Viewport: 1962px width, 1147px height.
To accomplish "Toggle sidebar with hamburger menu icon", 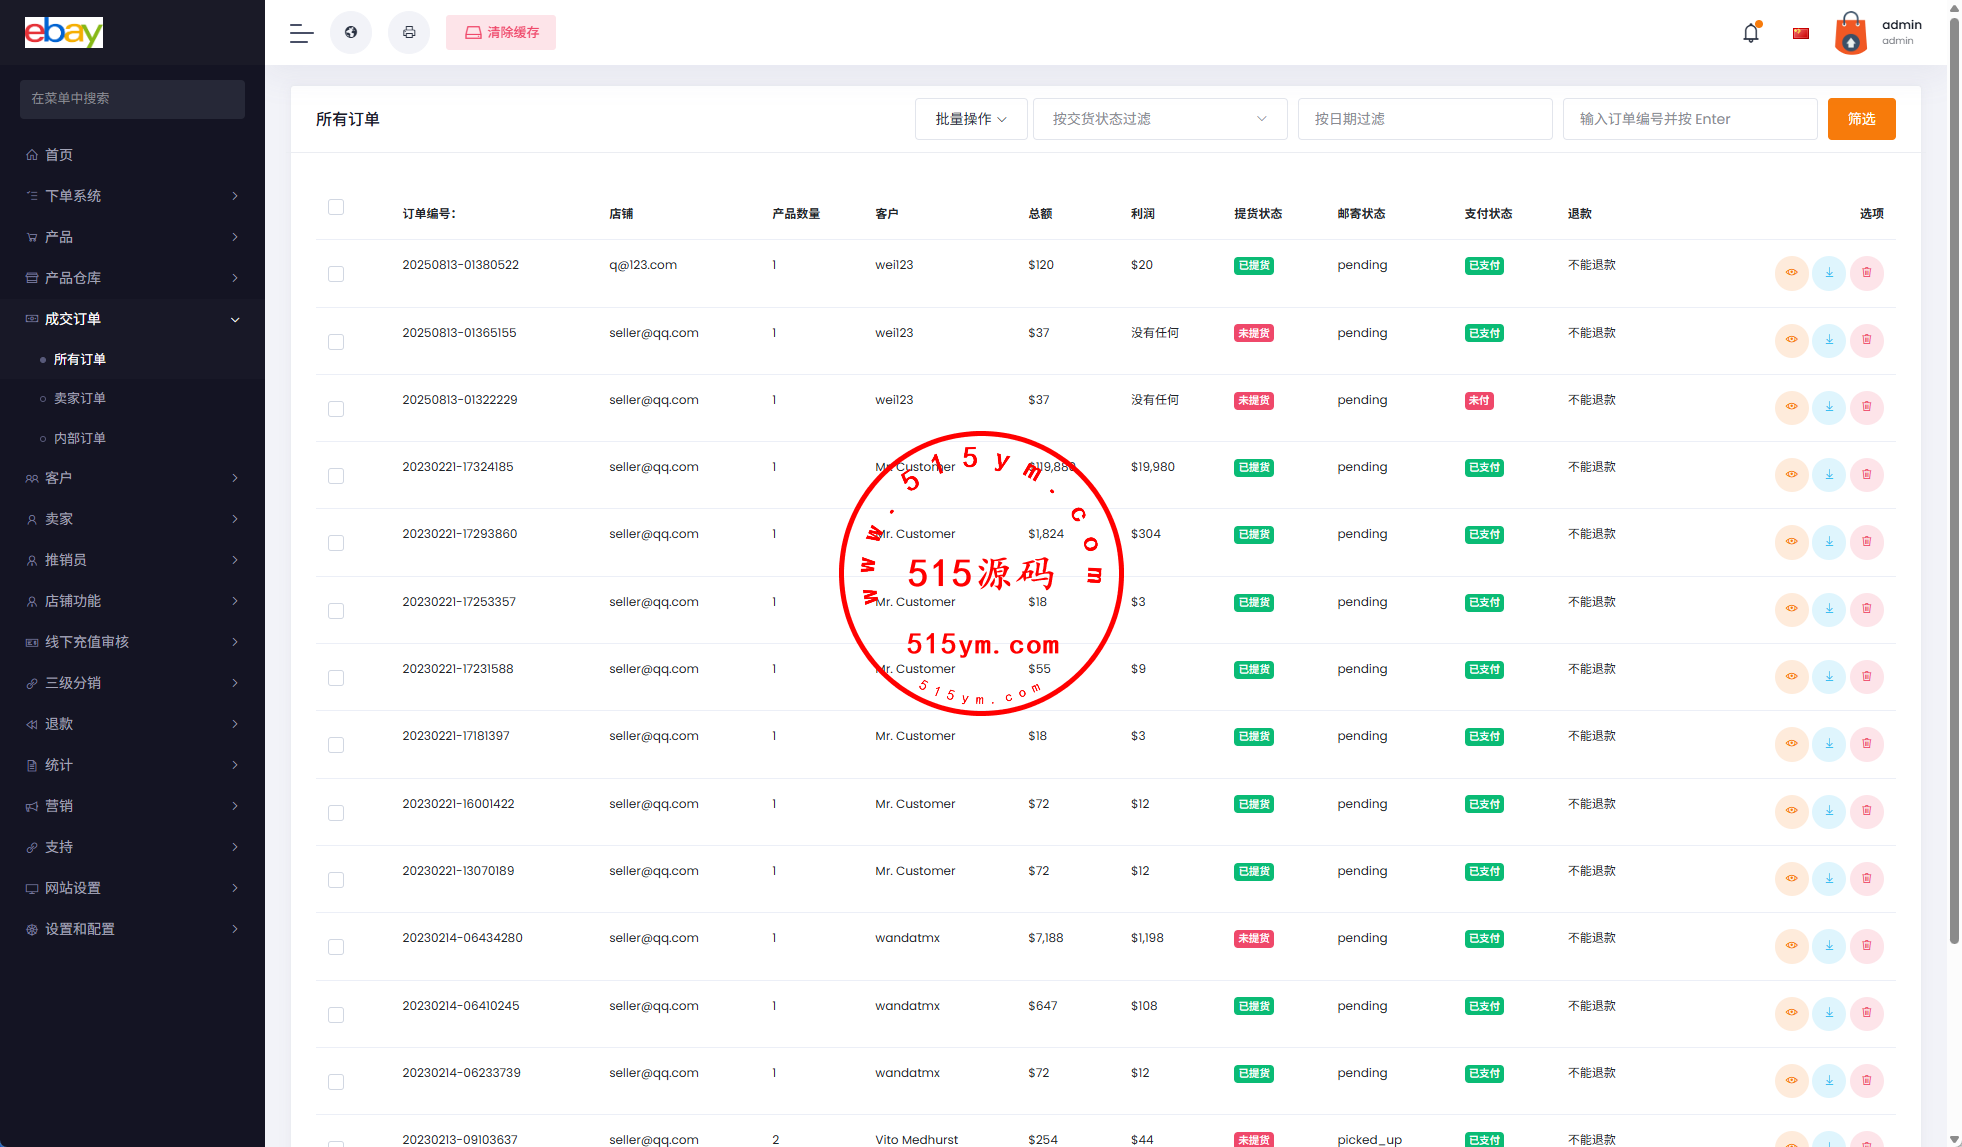I will [301, 33].
